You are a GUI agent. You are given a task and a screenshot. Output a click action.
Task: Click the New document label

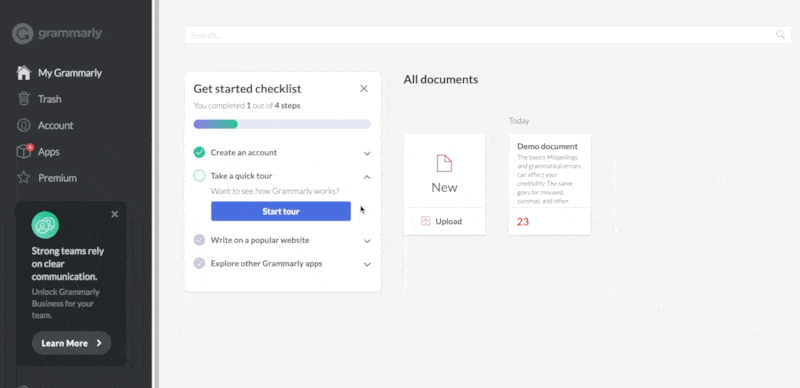pyautogui.click(x=444, y=187)
